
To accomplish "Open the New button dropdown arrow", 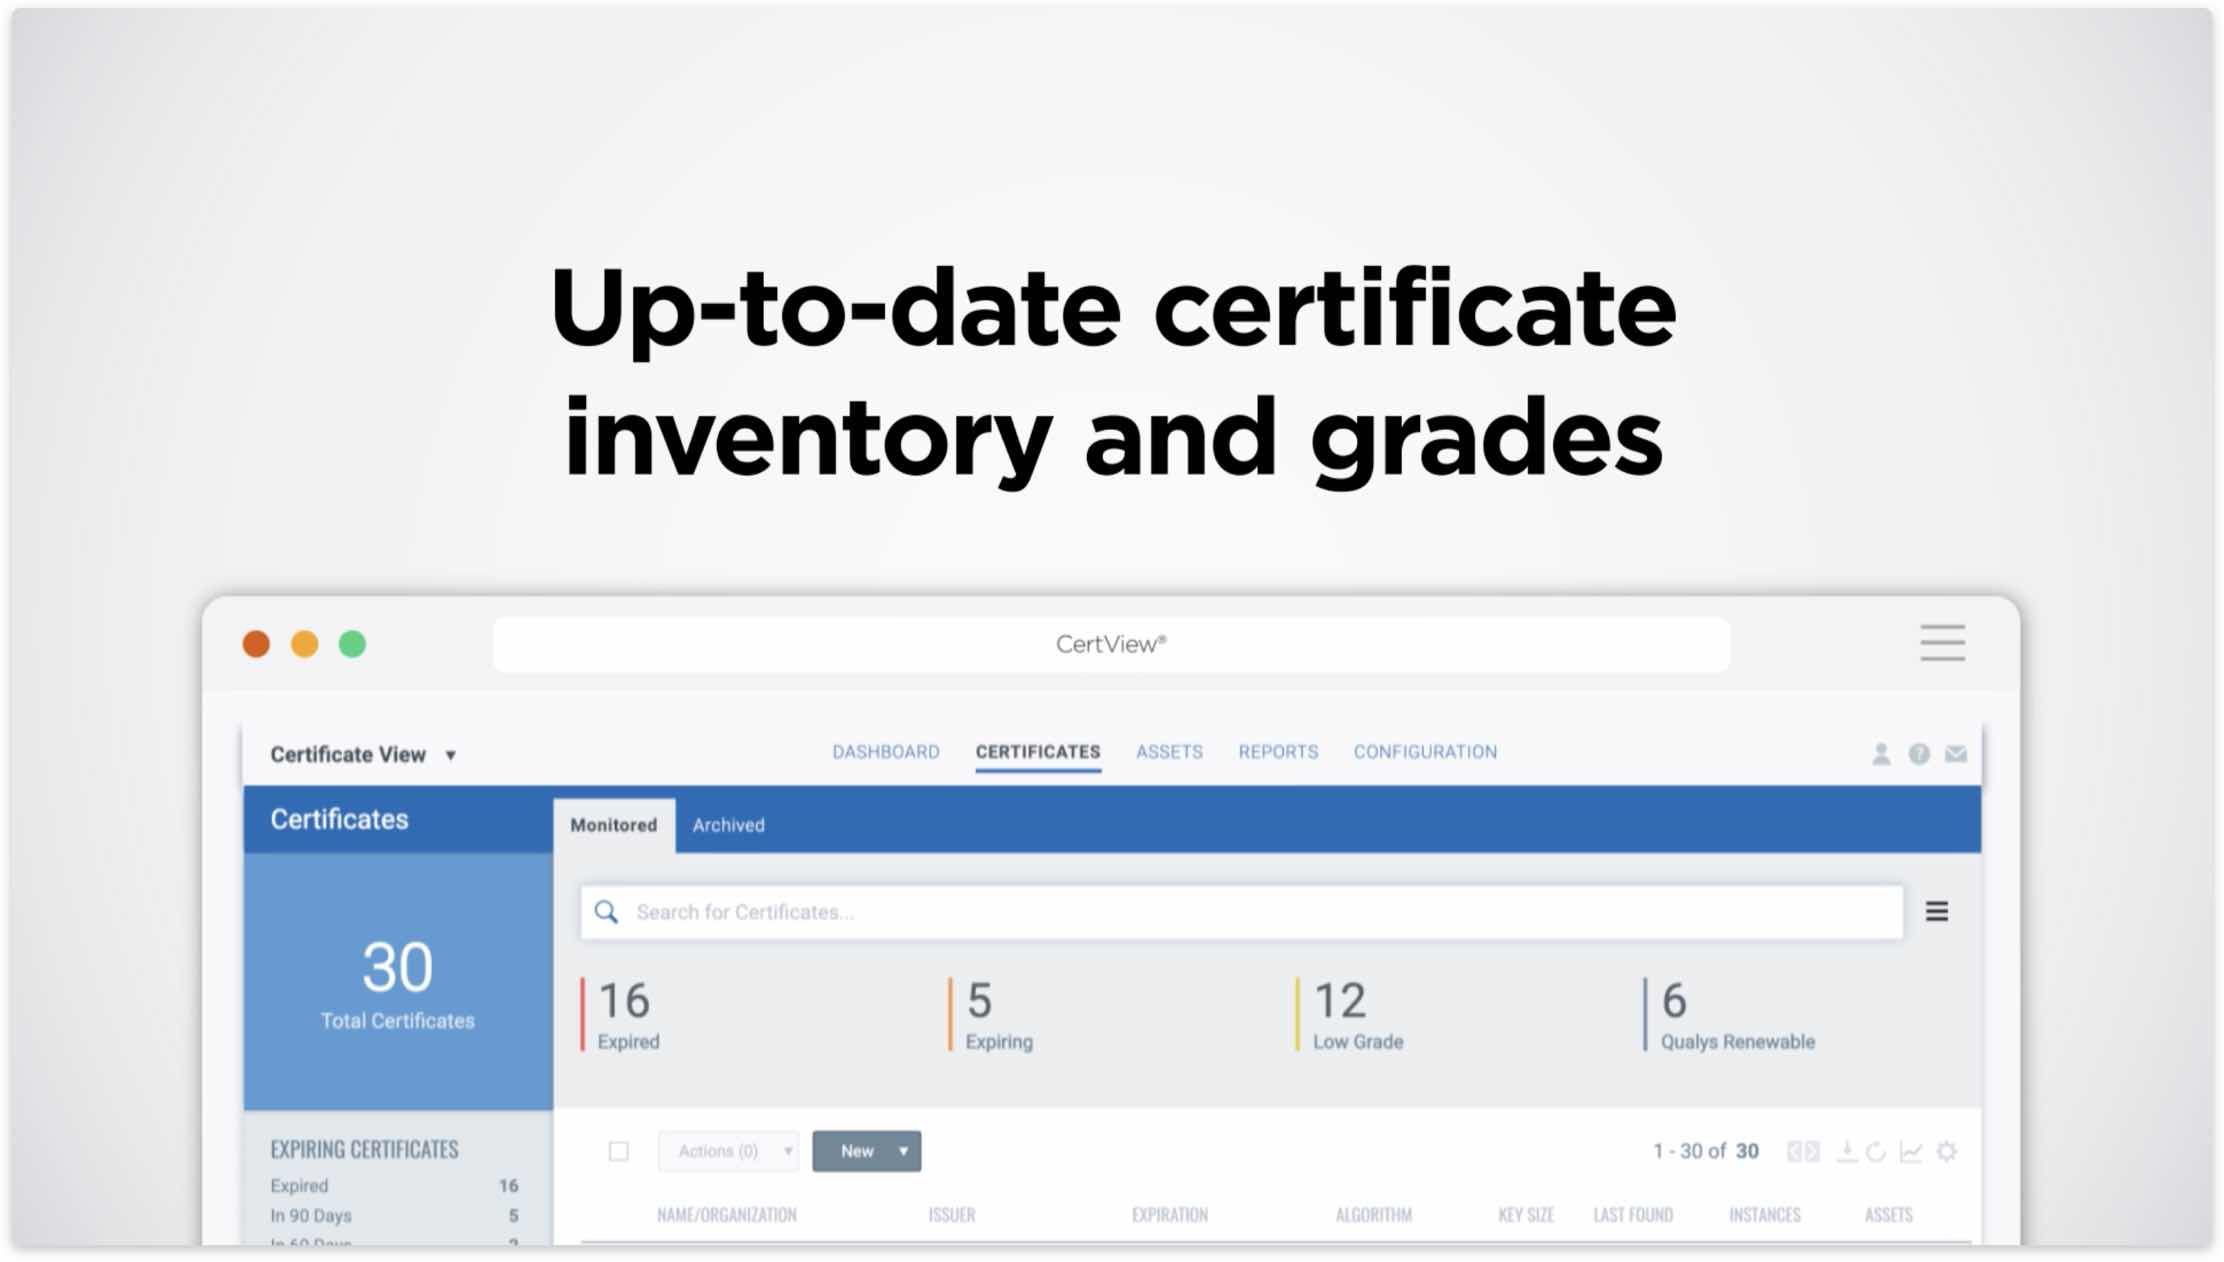I will 903,1151.
